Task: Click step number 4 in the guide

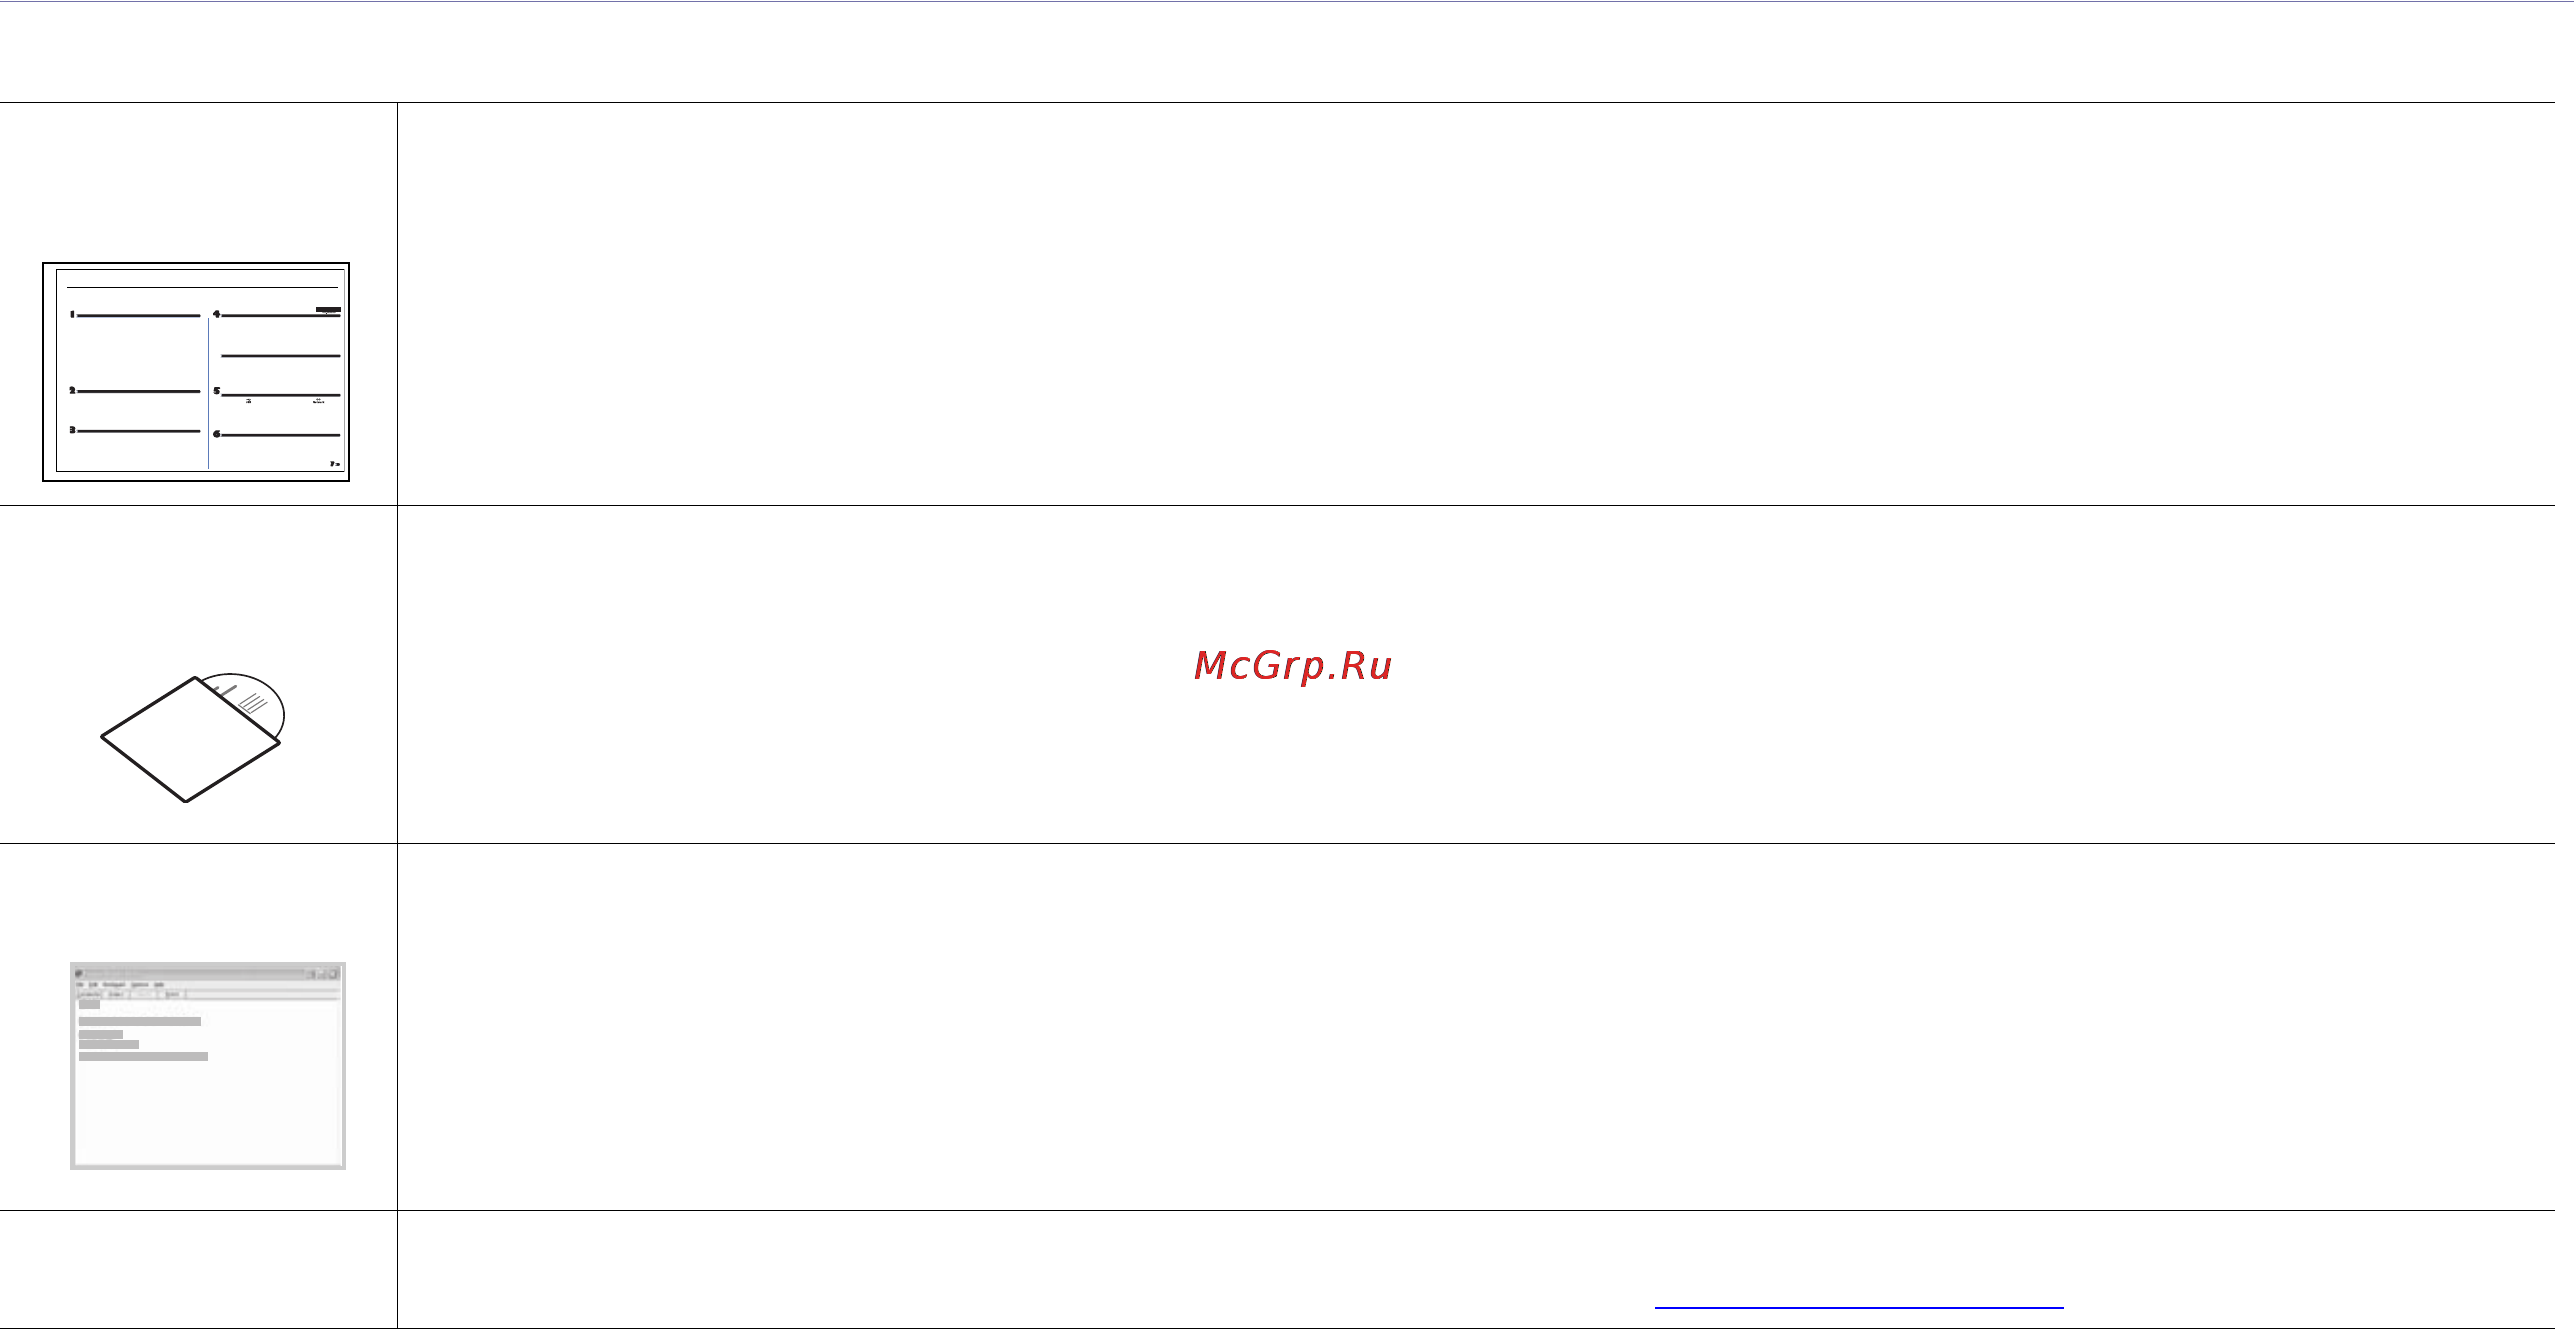Action: click(216, 314)
